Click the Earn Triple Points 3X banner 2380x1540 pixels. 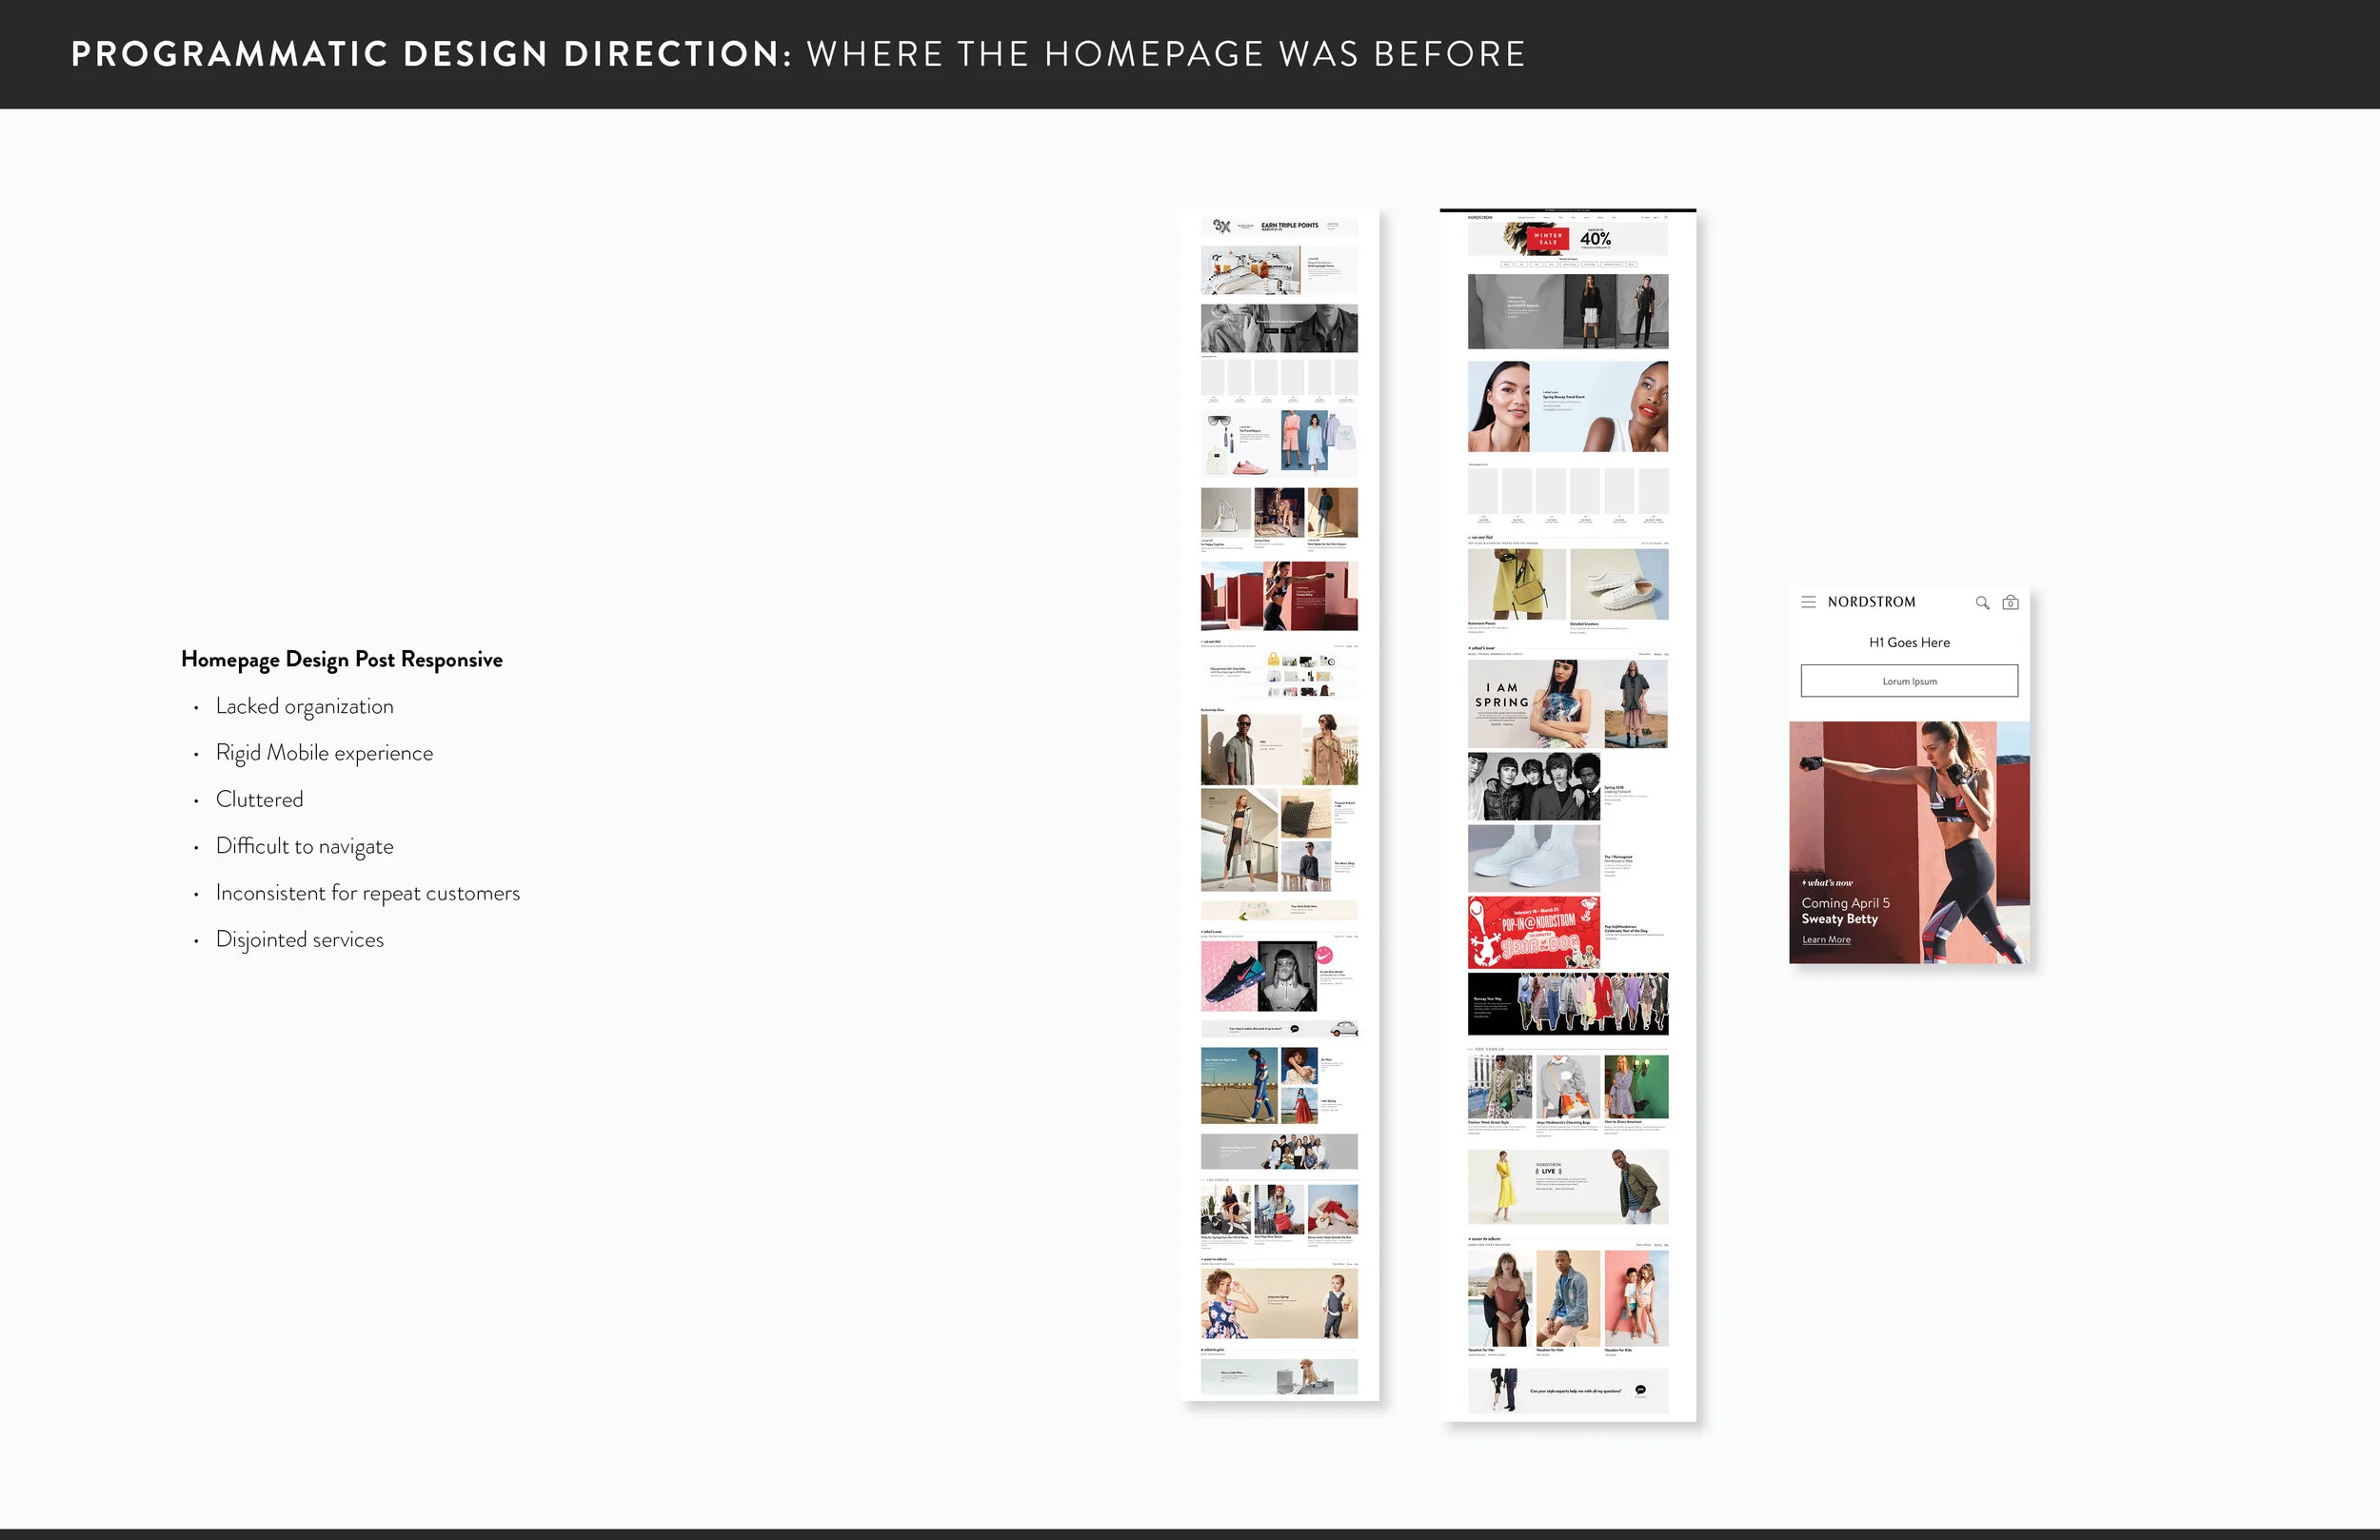1282,226
